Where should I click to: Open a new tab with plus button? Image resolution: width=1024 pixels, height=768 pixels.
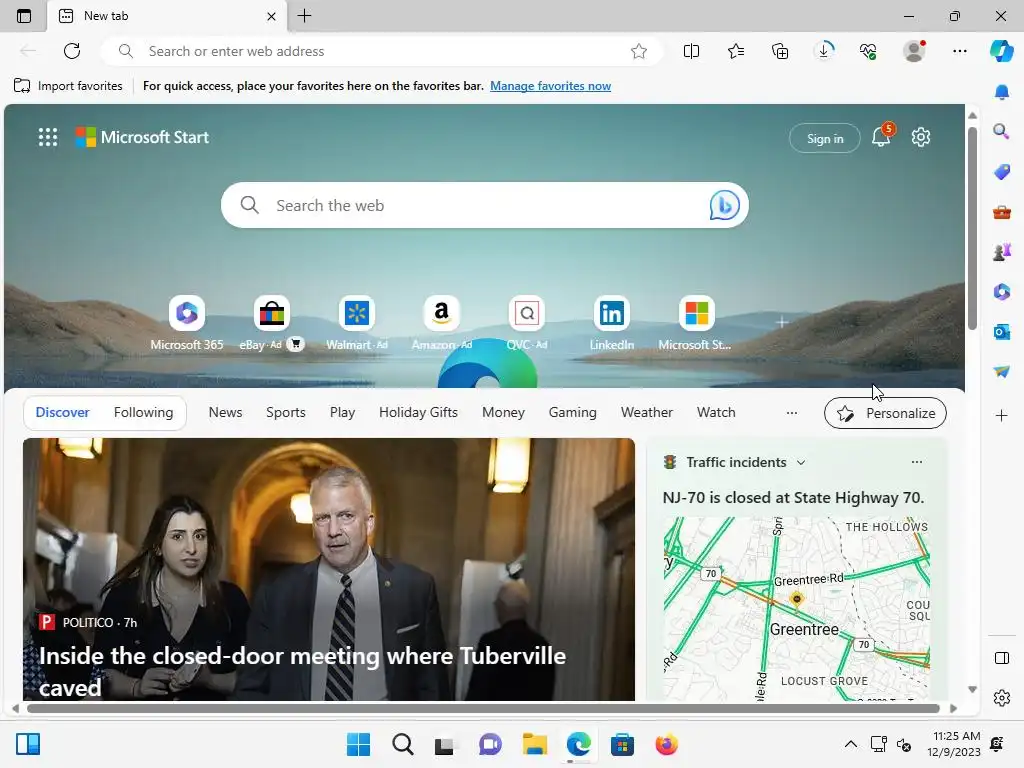point(304,16)
